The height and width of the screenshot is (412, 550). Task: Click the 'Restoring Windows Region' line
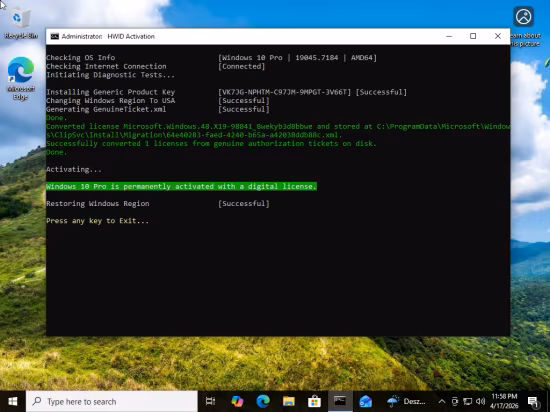[x=98, y=204]
